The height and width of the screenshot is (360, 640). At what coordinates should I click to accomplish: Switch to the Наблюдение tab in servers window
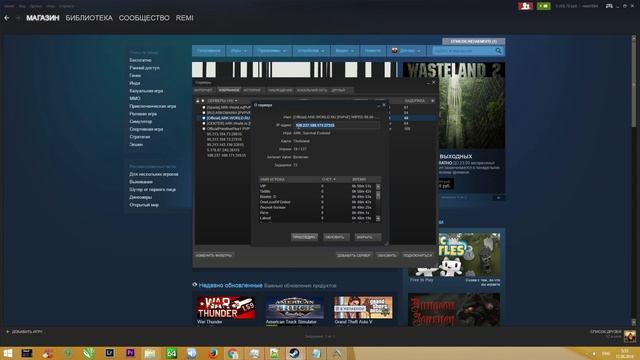coord(280,90)
